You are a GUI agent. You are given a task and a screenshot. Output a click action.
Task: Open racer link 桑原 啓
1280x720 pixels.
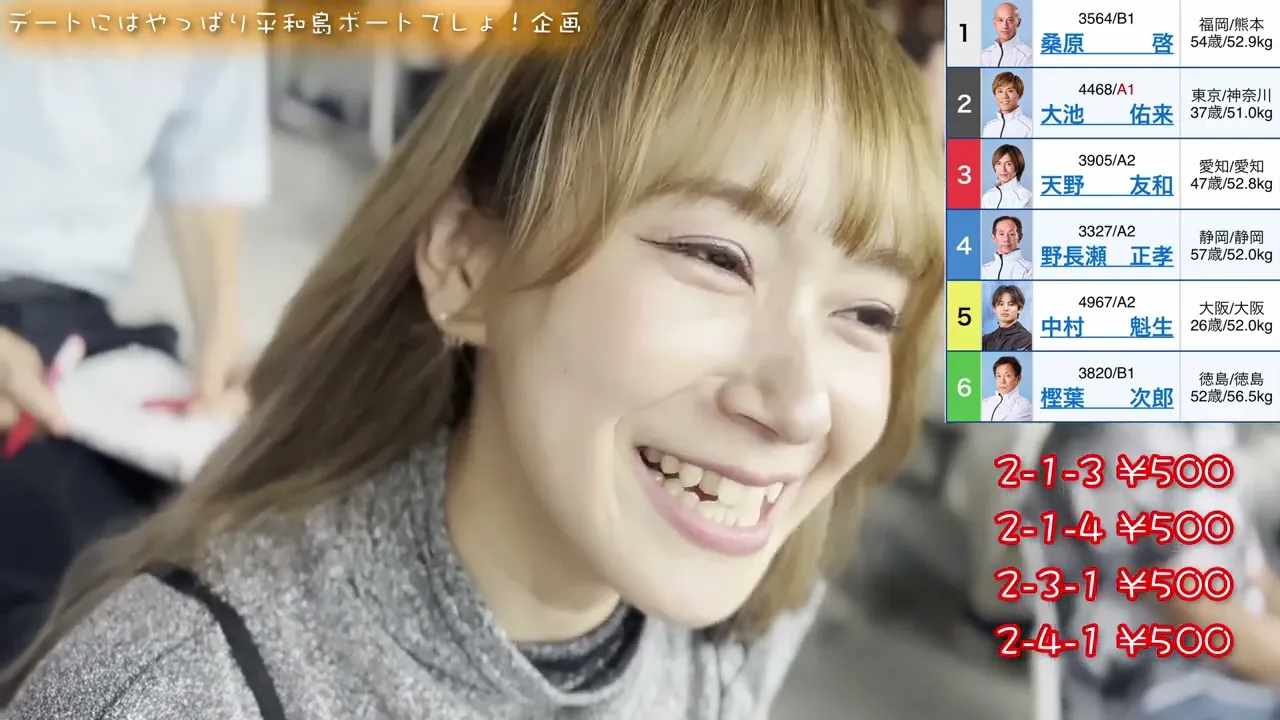[x=1106, y=44]
